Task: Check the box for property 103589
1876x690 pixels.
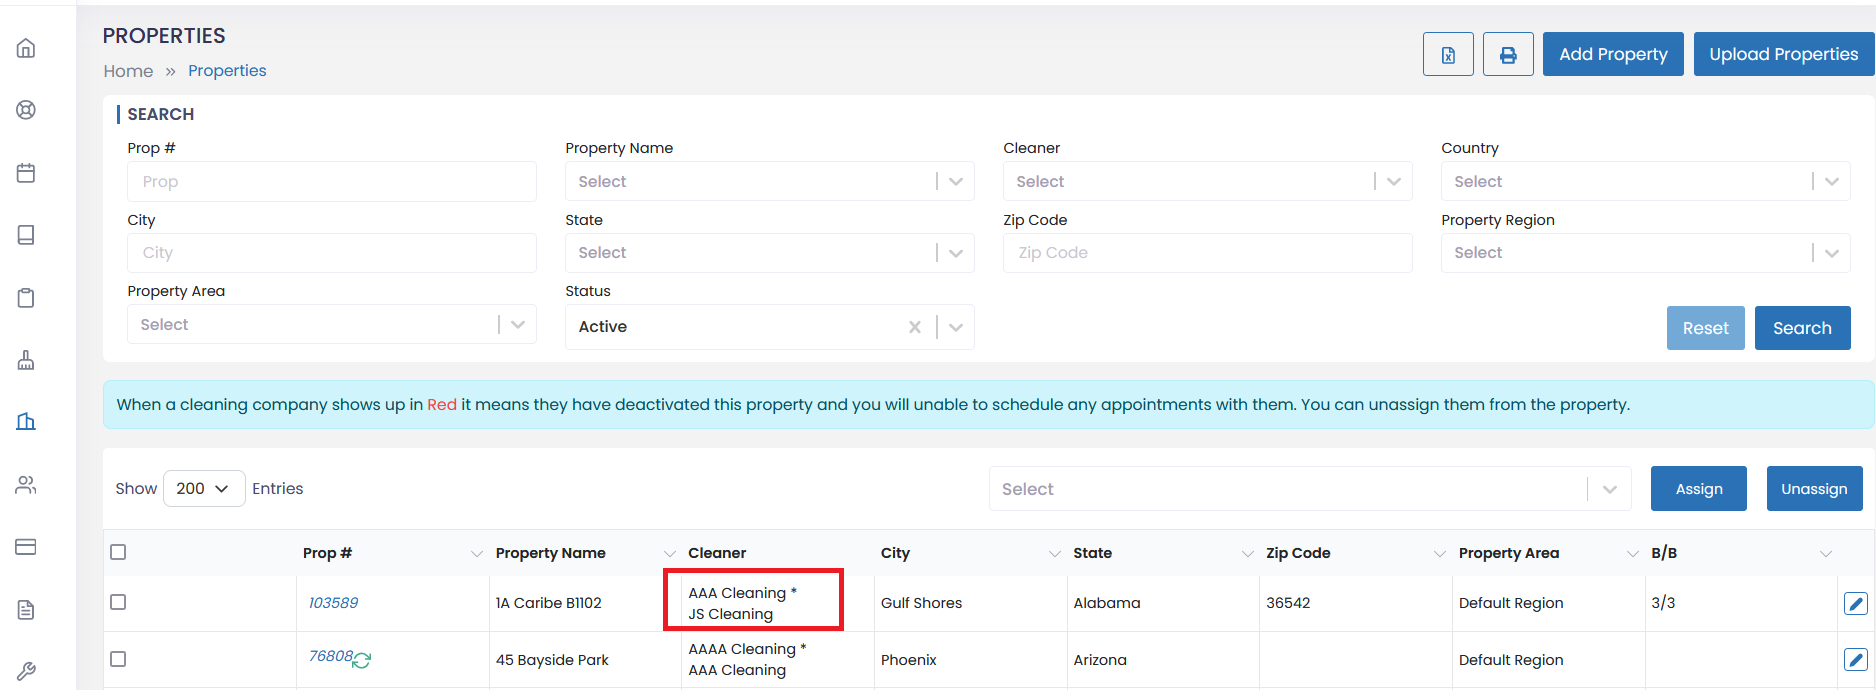Action: tap(118, 602)
